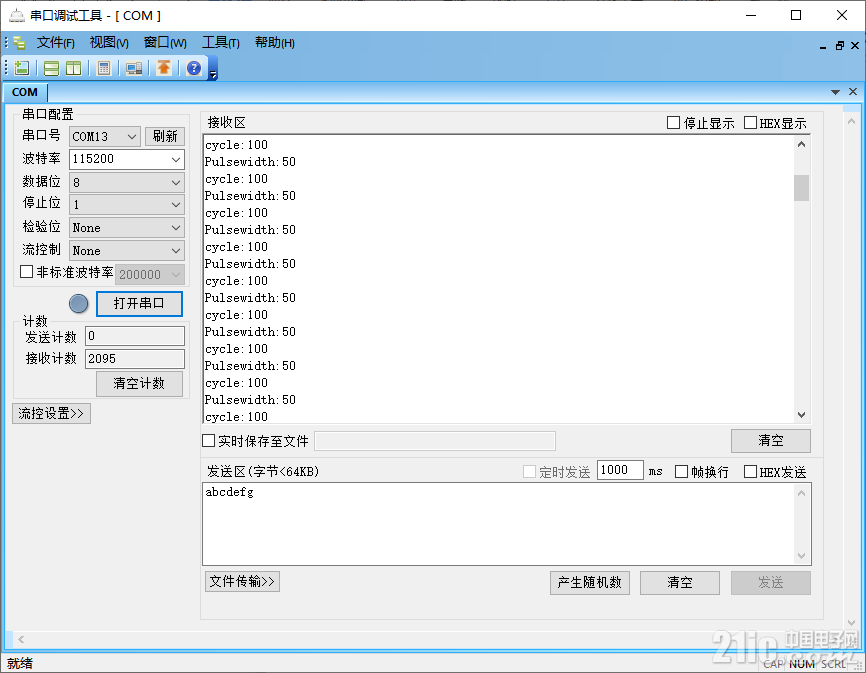Viewport: 866px width, 673px height.
Task: Expand the 流控制 None dropdown
Action: (176, 251)
